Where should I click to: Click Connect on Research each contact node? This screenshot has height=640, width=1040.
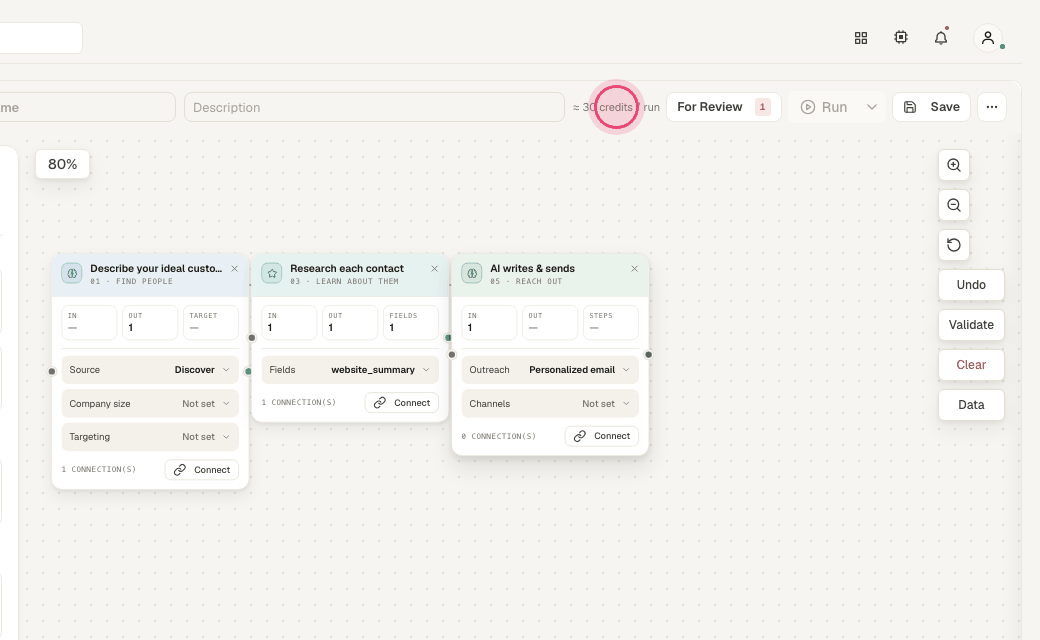click(402, 403)
